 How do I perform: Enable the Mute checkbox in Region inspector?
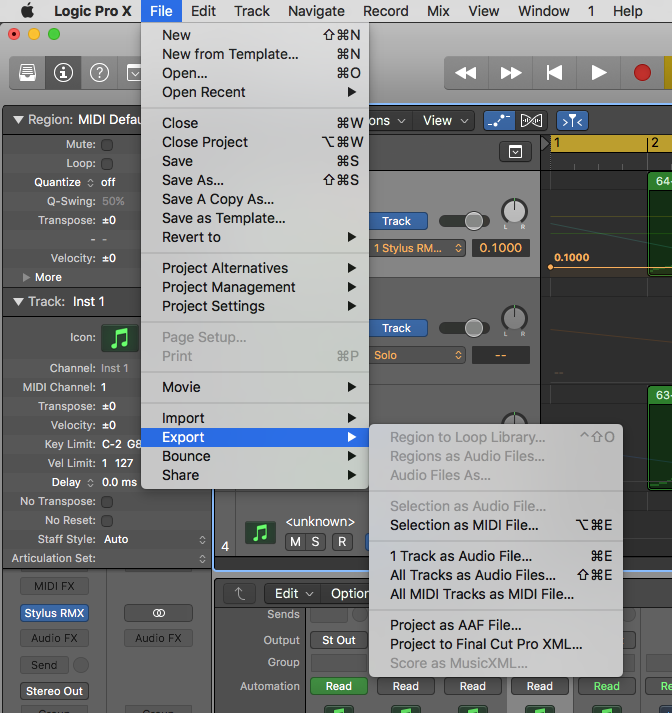(x=107, y=145)
